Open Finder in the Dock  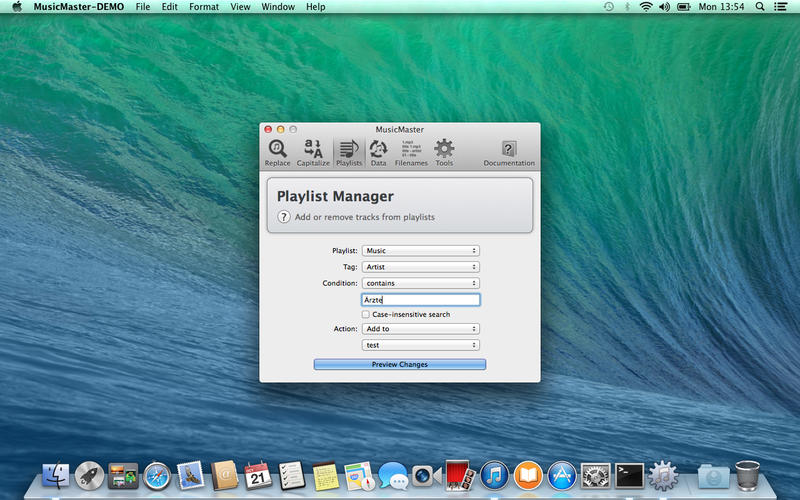tap(56, 476)
